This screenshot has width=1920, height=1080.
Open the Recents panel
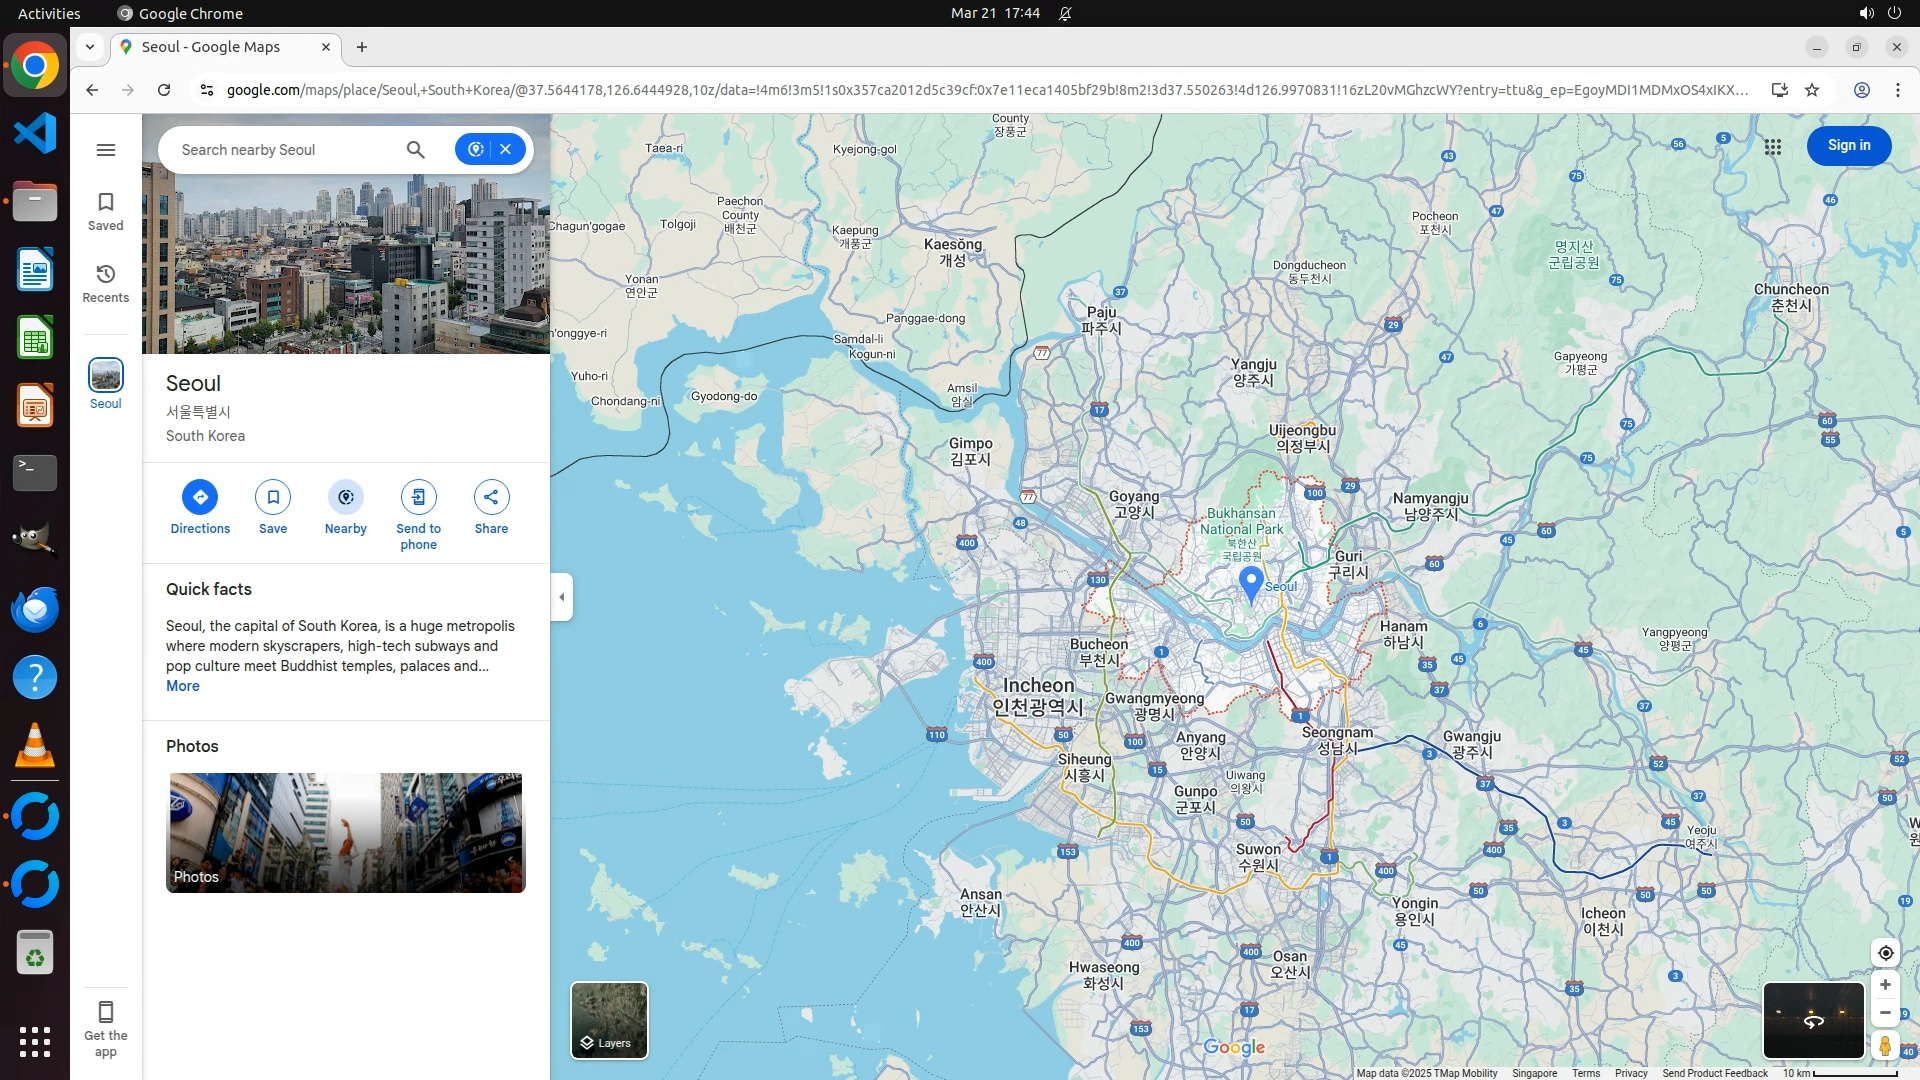click(106, 283)
